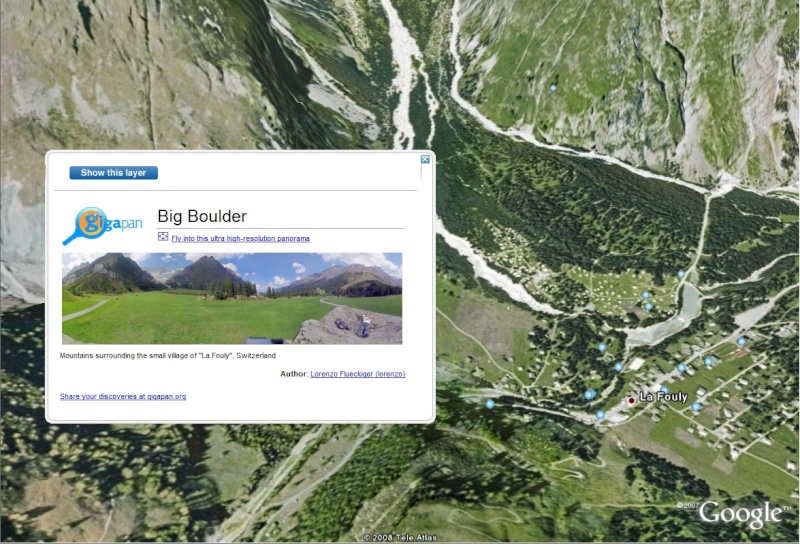Click the lone blue marker west of the village

[x=490, y=404]
